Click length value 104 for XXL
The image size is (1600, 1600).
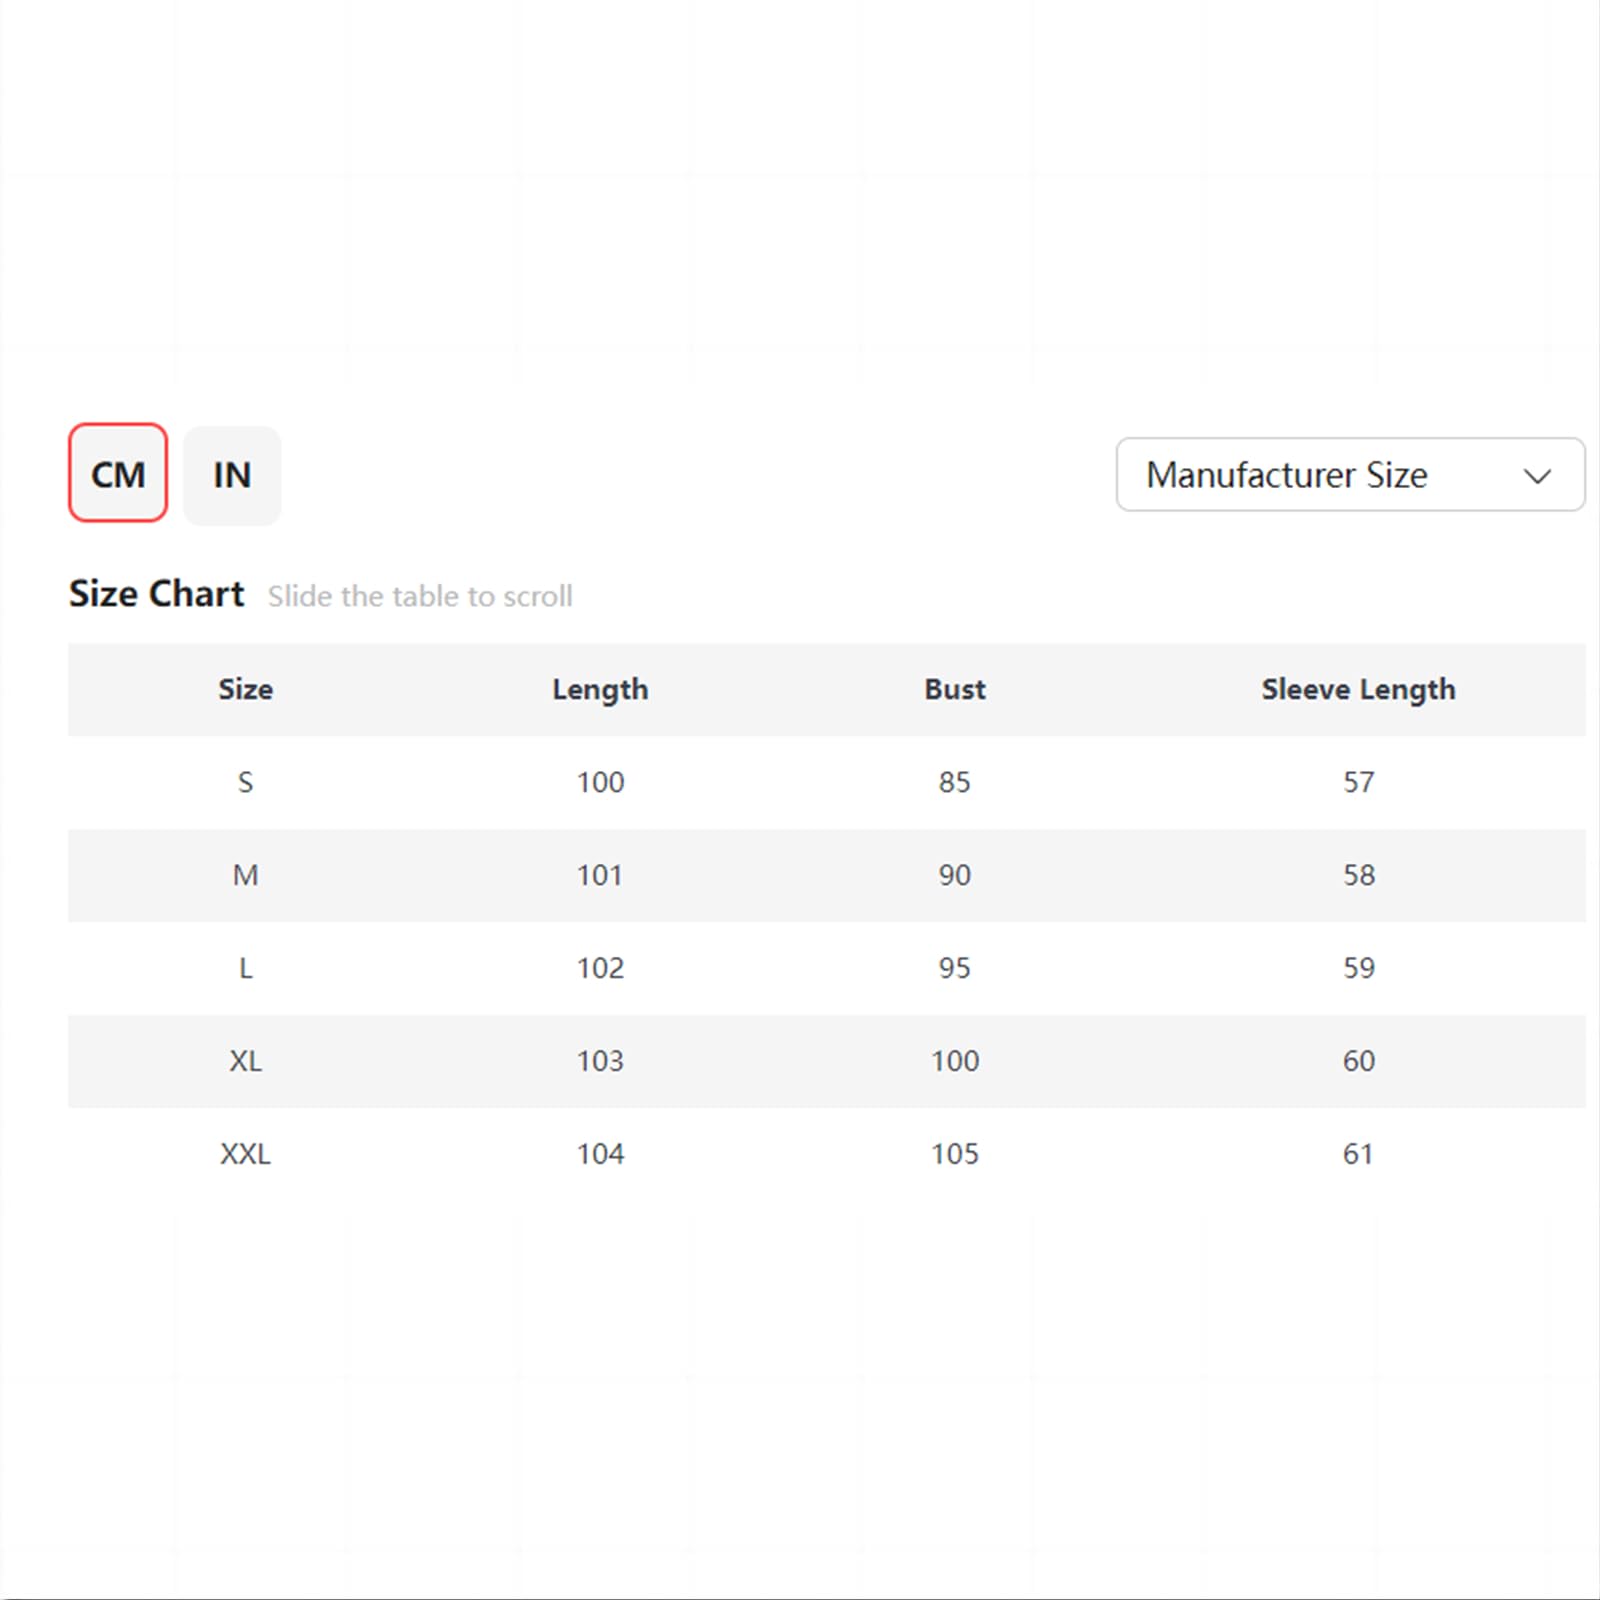(x=600, y=1154)
